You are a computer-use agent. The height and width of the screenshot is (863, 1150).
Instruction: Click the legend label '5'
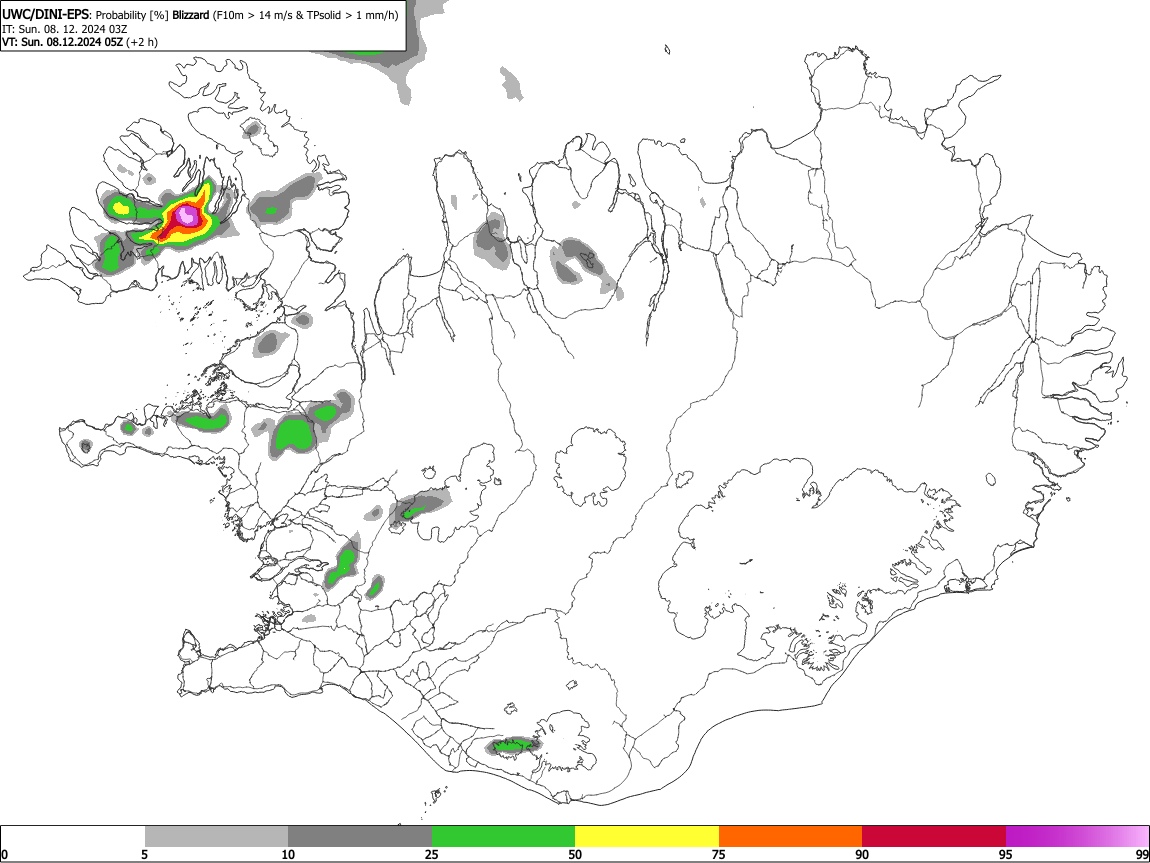pos(145,854)
